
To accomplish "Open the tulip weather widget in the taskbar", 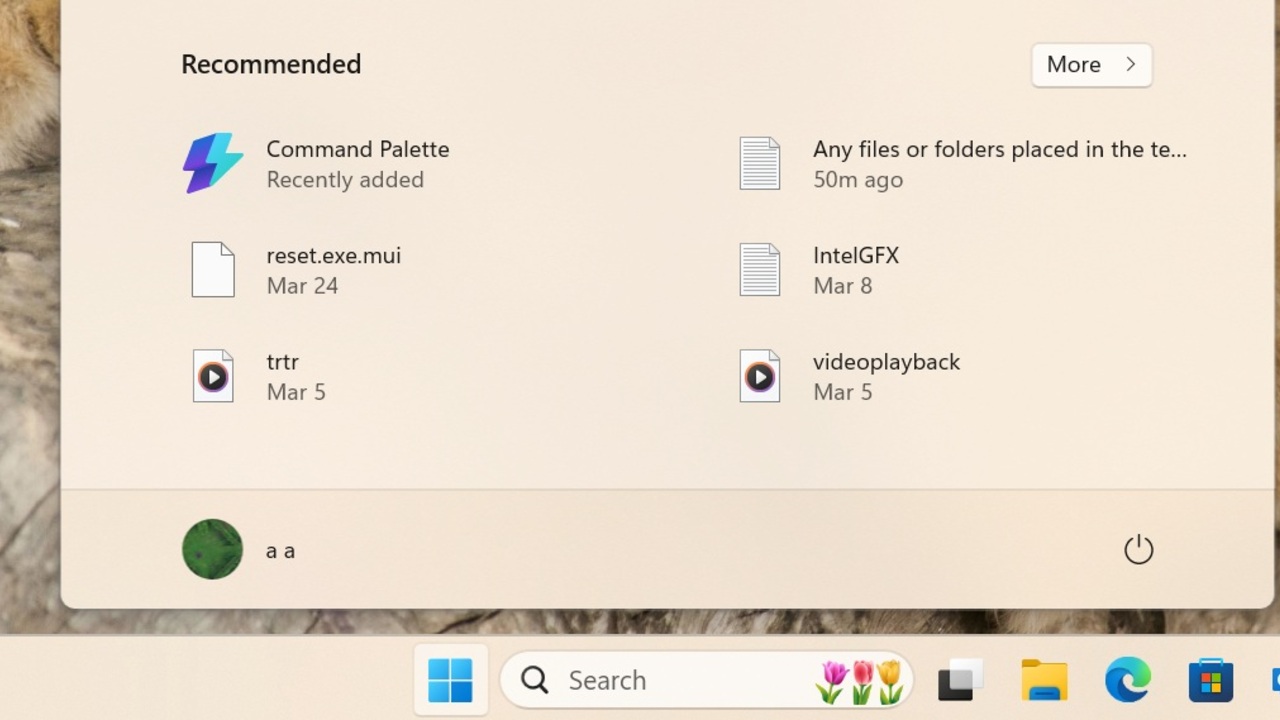I will click(x=858, y=680).
